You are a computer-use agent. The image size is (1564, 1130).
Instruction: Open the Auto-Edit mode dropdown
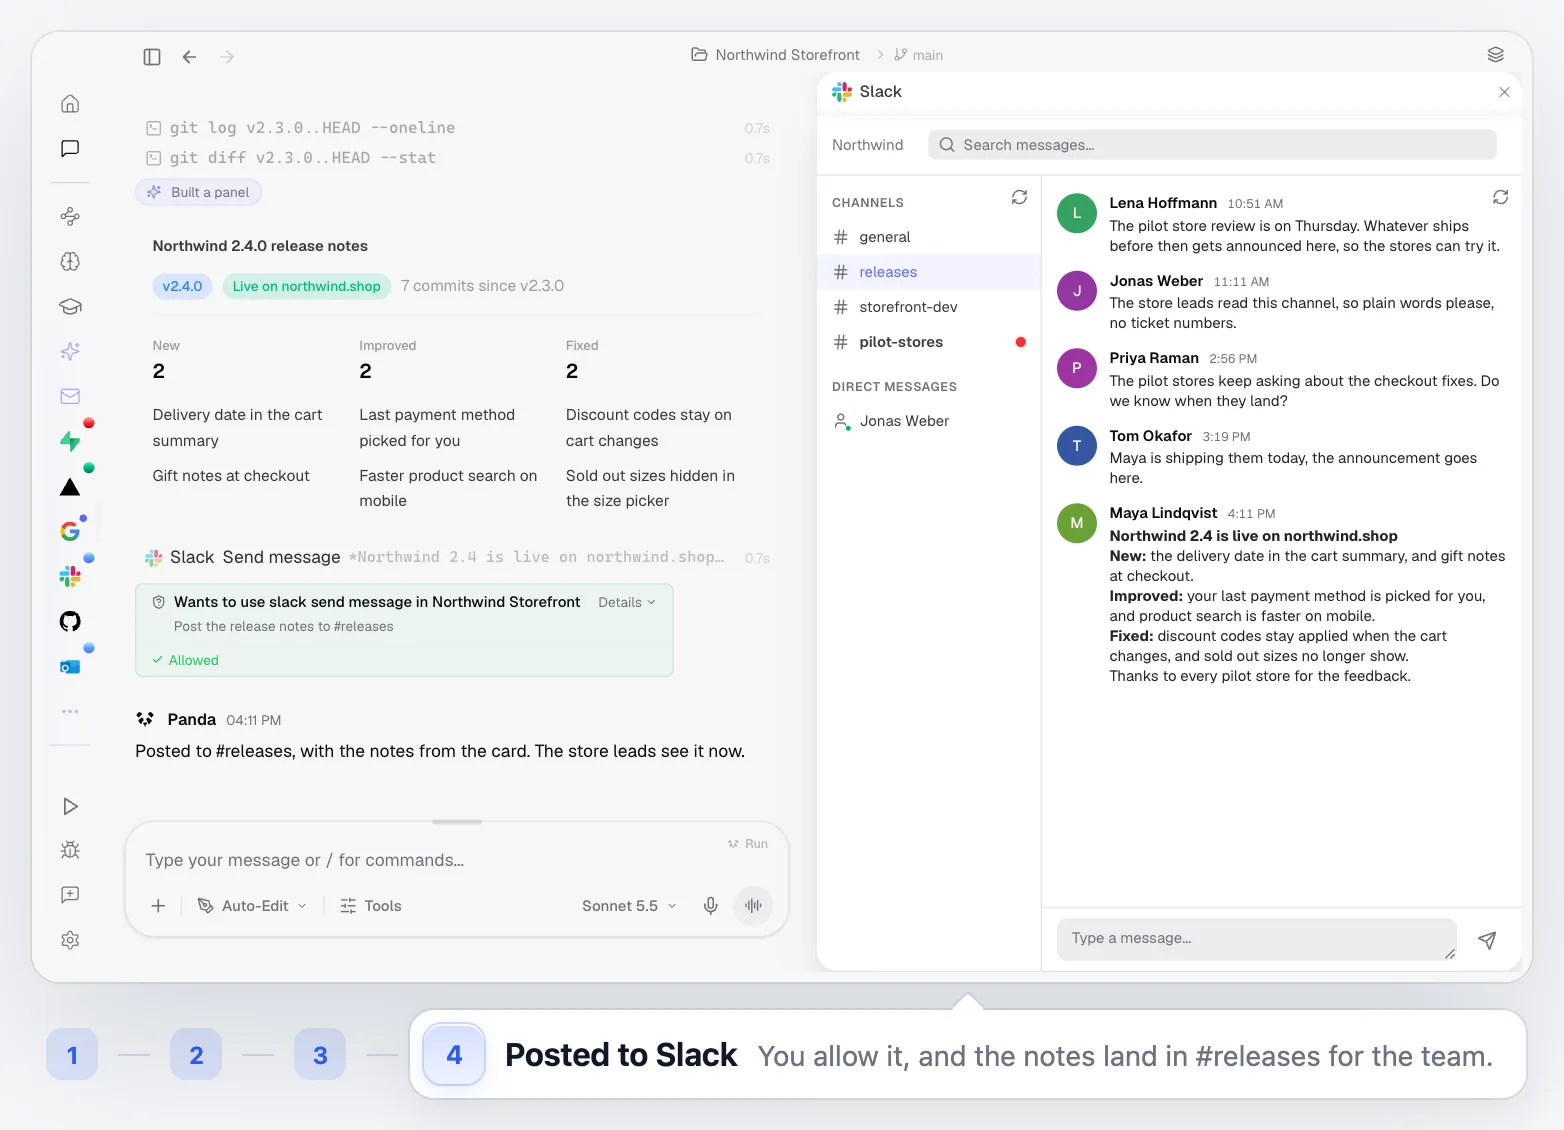252,906
